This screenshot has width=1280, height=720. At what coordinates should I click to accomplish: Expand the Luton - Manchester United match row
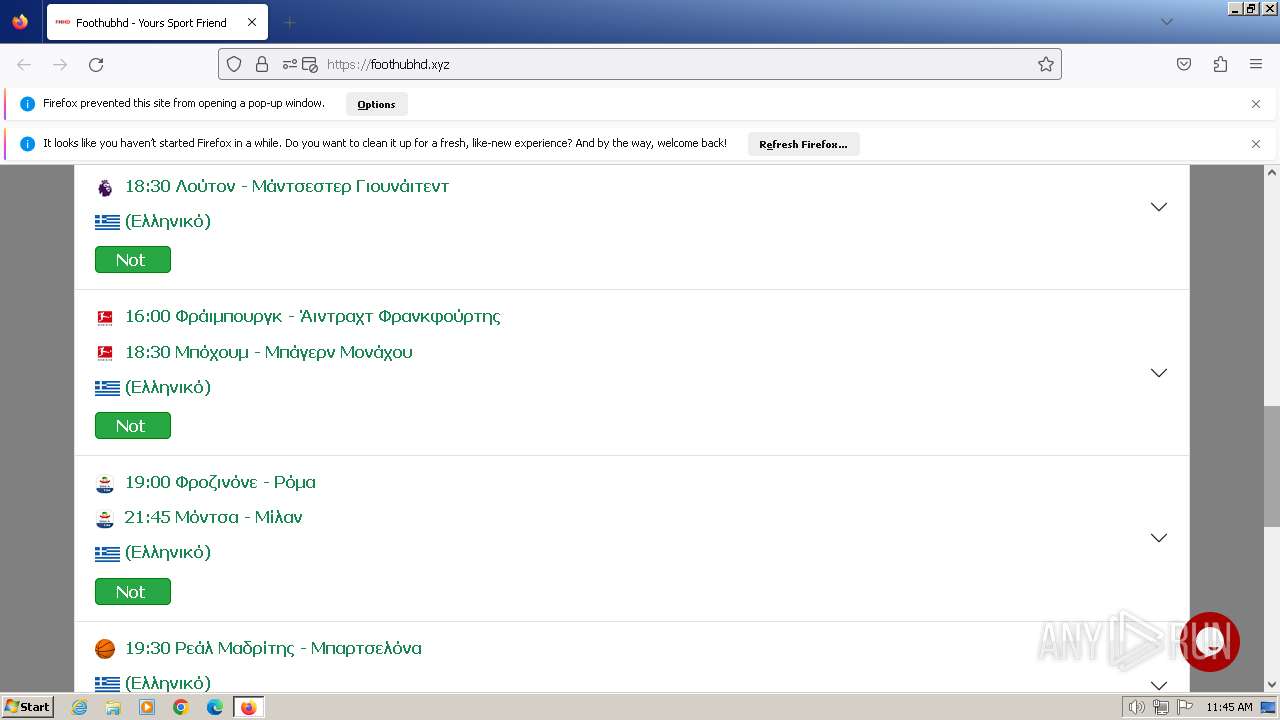coord(1159,207)
